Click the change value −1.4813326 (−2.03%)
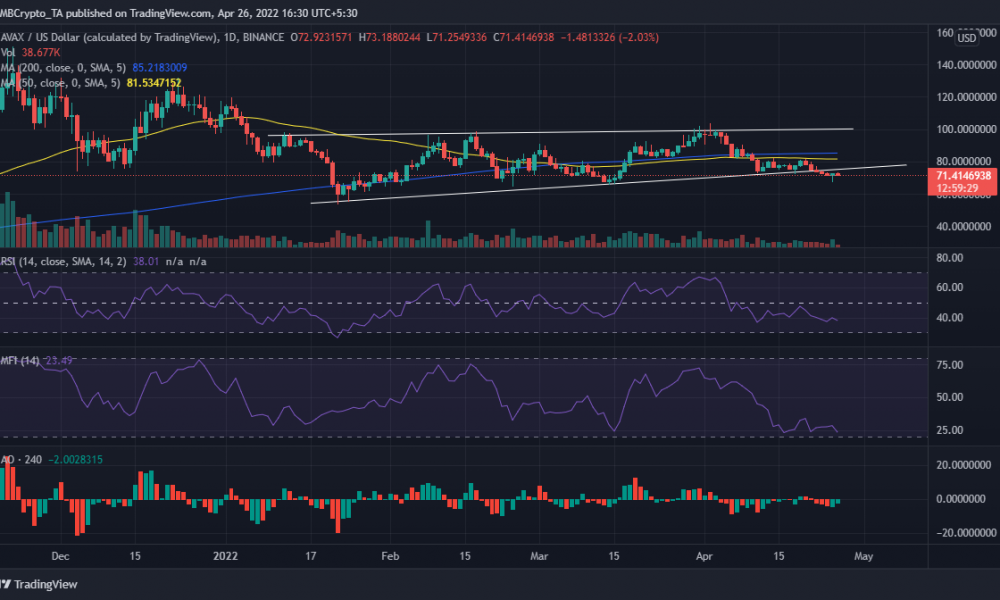The image size is (1000, 600). coord(610,38)
